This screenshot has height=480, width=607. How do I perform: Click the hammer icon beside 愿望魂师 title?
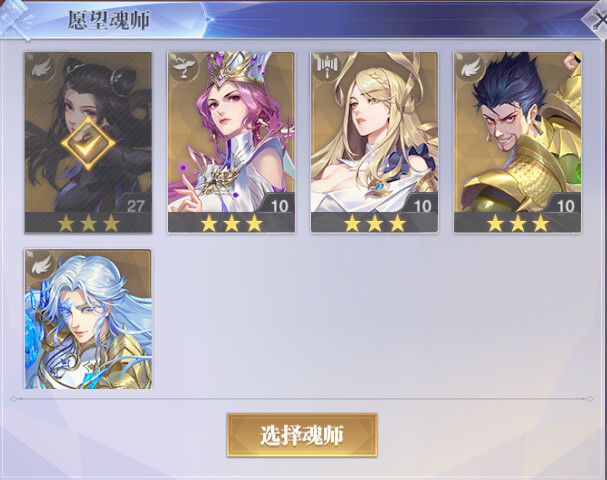pos(15,20)
